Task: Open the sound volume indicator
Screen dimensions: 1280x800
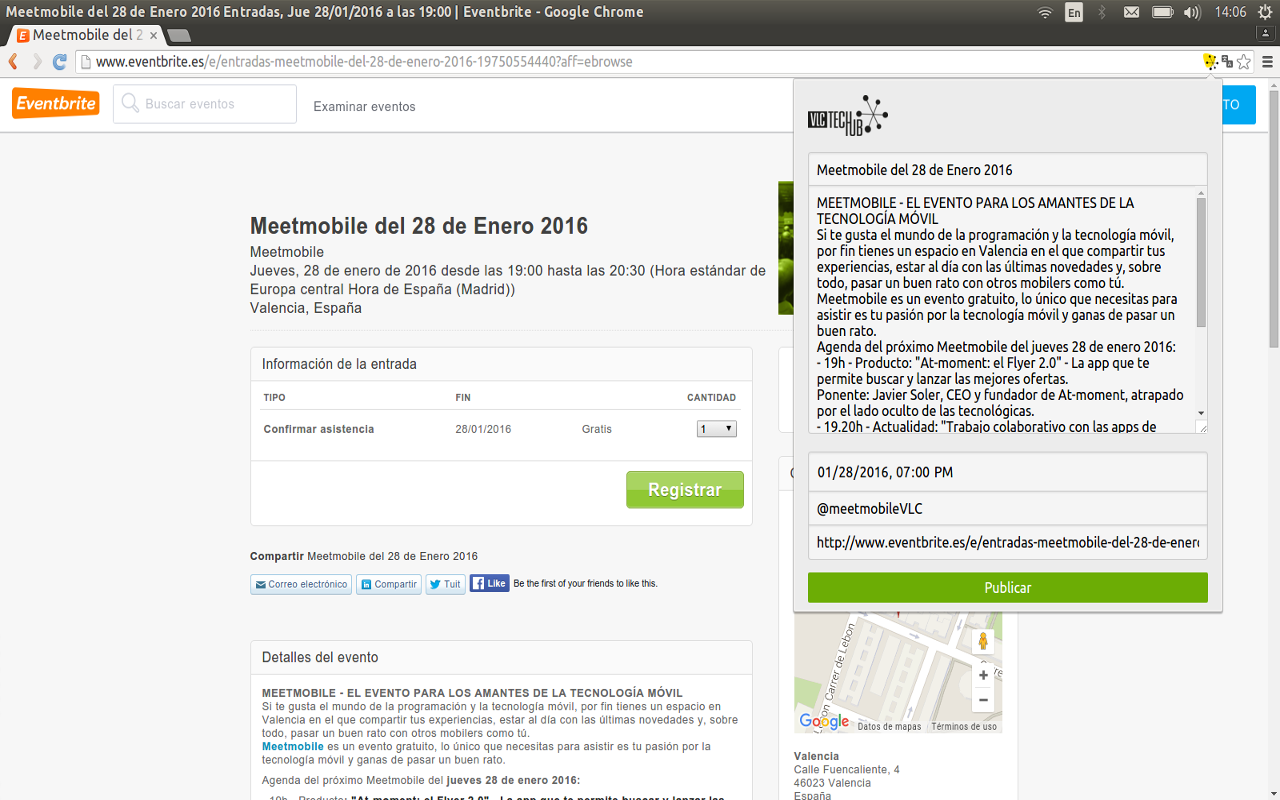Action: (x=1192, y=12)
